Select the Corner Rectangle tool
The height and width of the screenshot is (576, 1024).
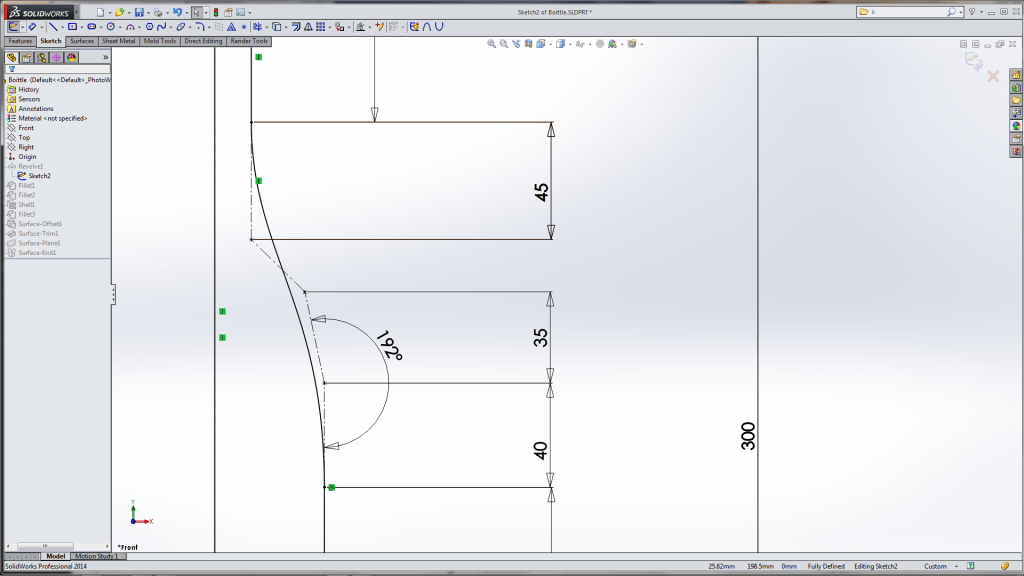(73, 29)
